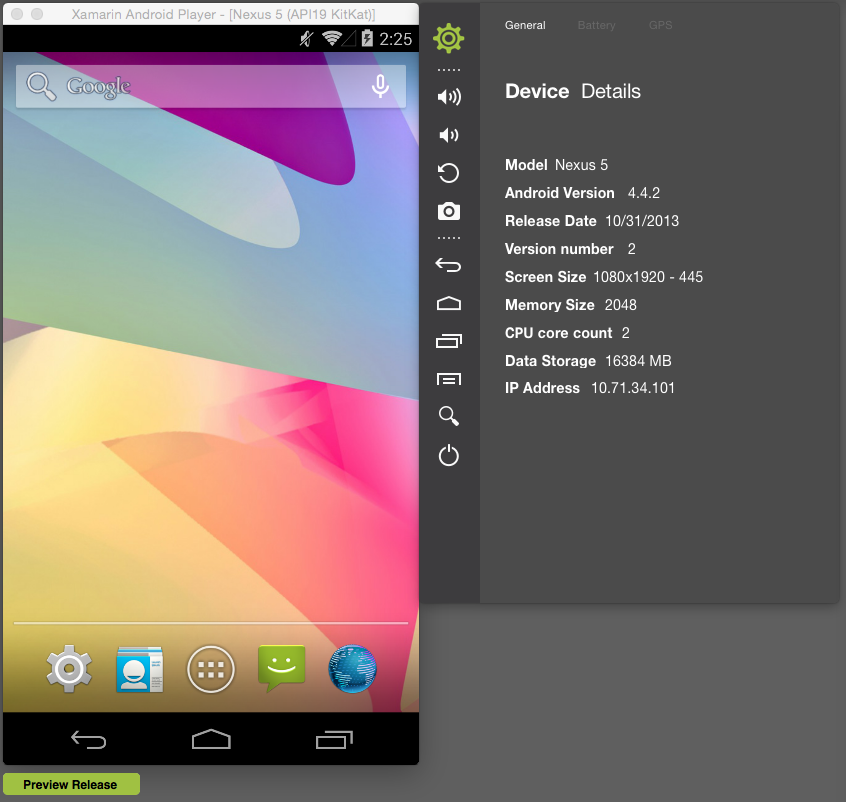Click the Xamarin Android Player window title
Image resolution: width=846 pixels, height=802 pixels.
point(223,14)
